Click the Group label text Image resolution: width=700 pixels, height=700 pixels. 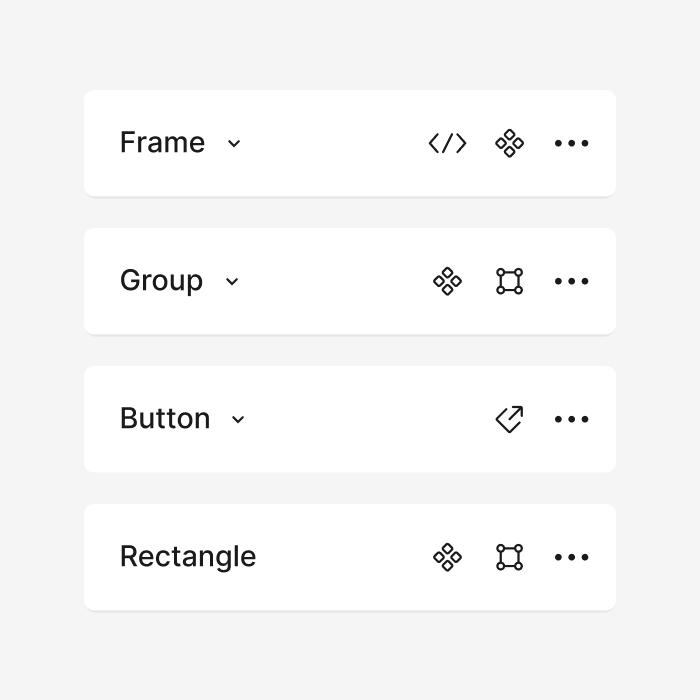click(161, 281)
